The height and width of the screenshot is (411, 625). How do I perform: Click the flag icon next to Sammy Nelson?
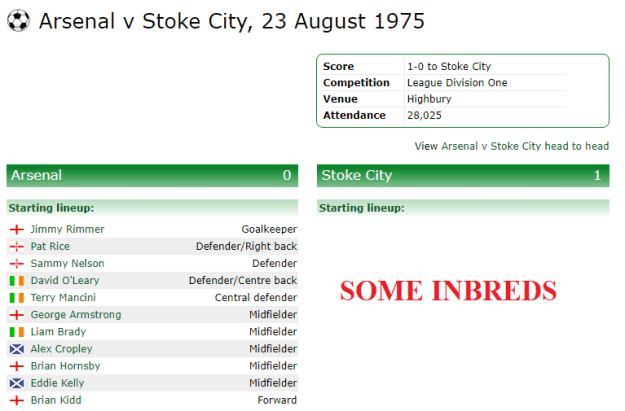[x=16, y=264]
